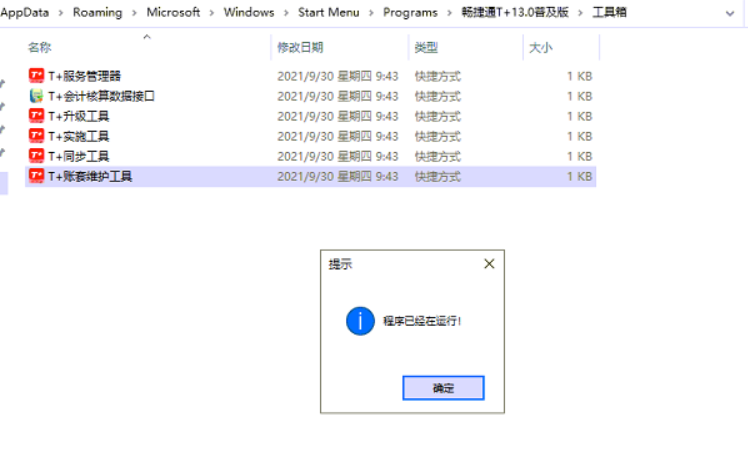The image size is (748, 476).
Task: Expand chevron after Windows in path
Action: click(x=286, y=13)
